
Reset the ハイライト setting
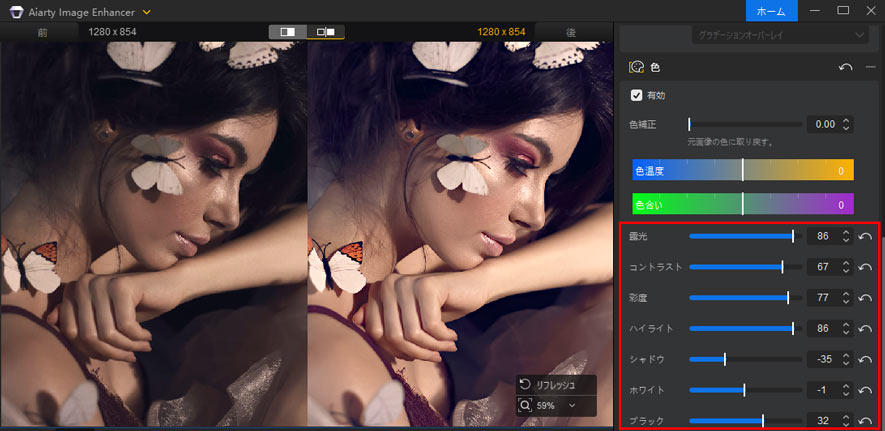tap(865, 328)
